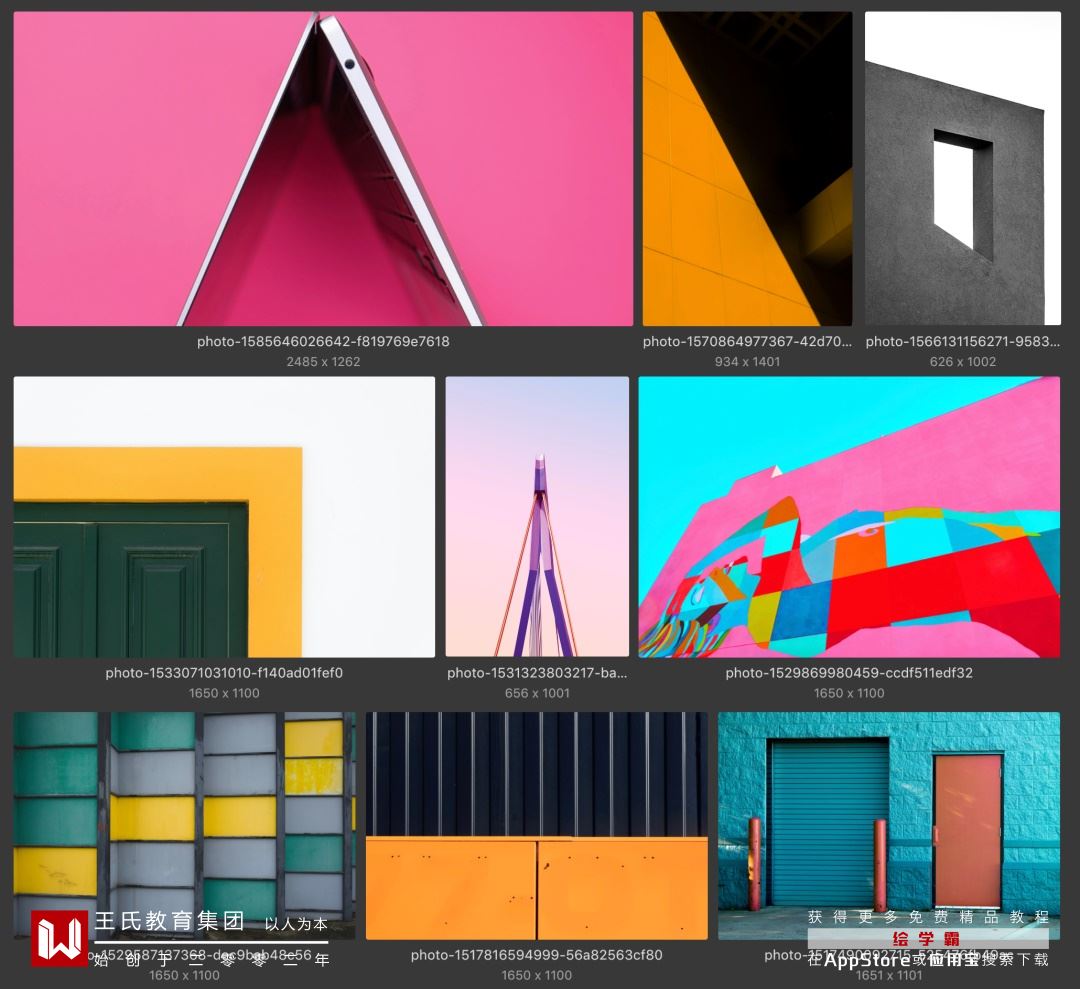Click the 2485 x 1262 dimensions label
Image resolution: width=1080 pixels, height=989 pixels.
(323, 362)
